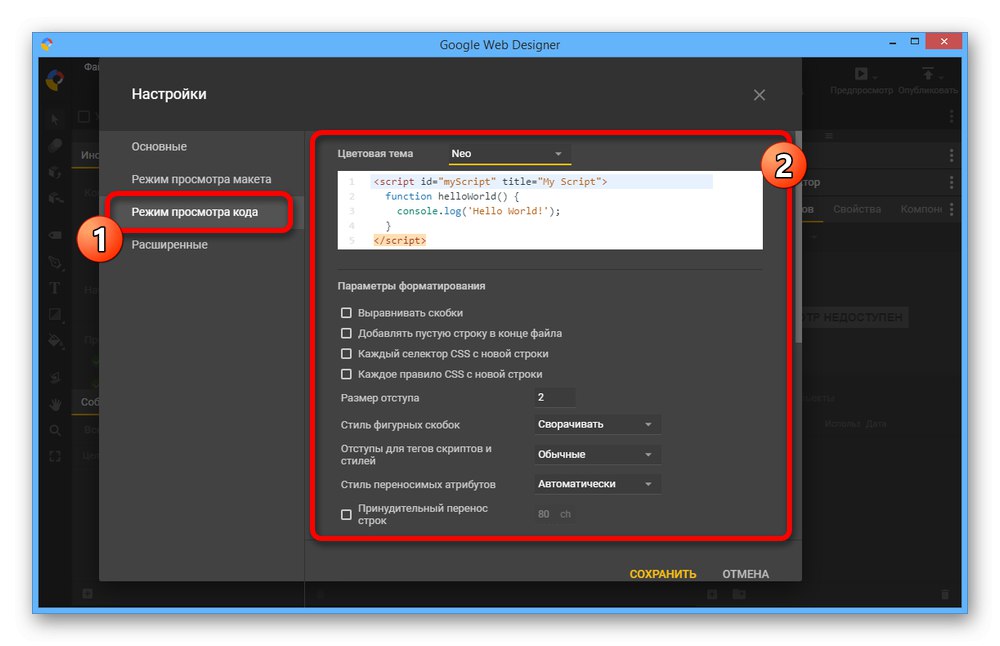Open Режим просмотра макета settings section
The image size is (1000, 646).
[202, 179]
